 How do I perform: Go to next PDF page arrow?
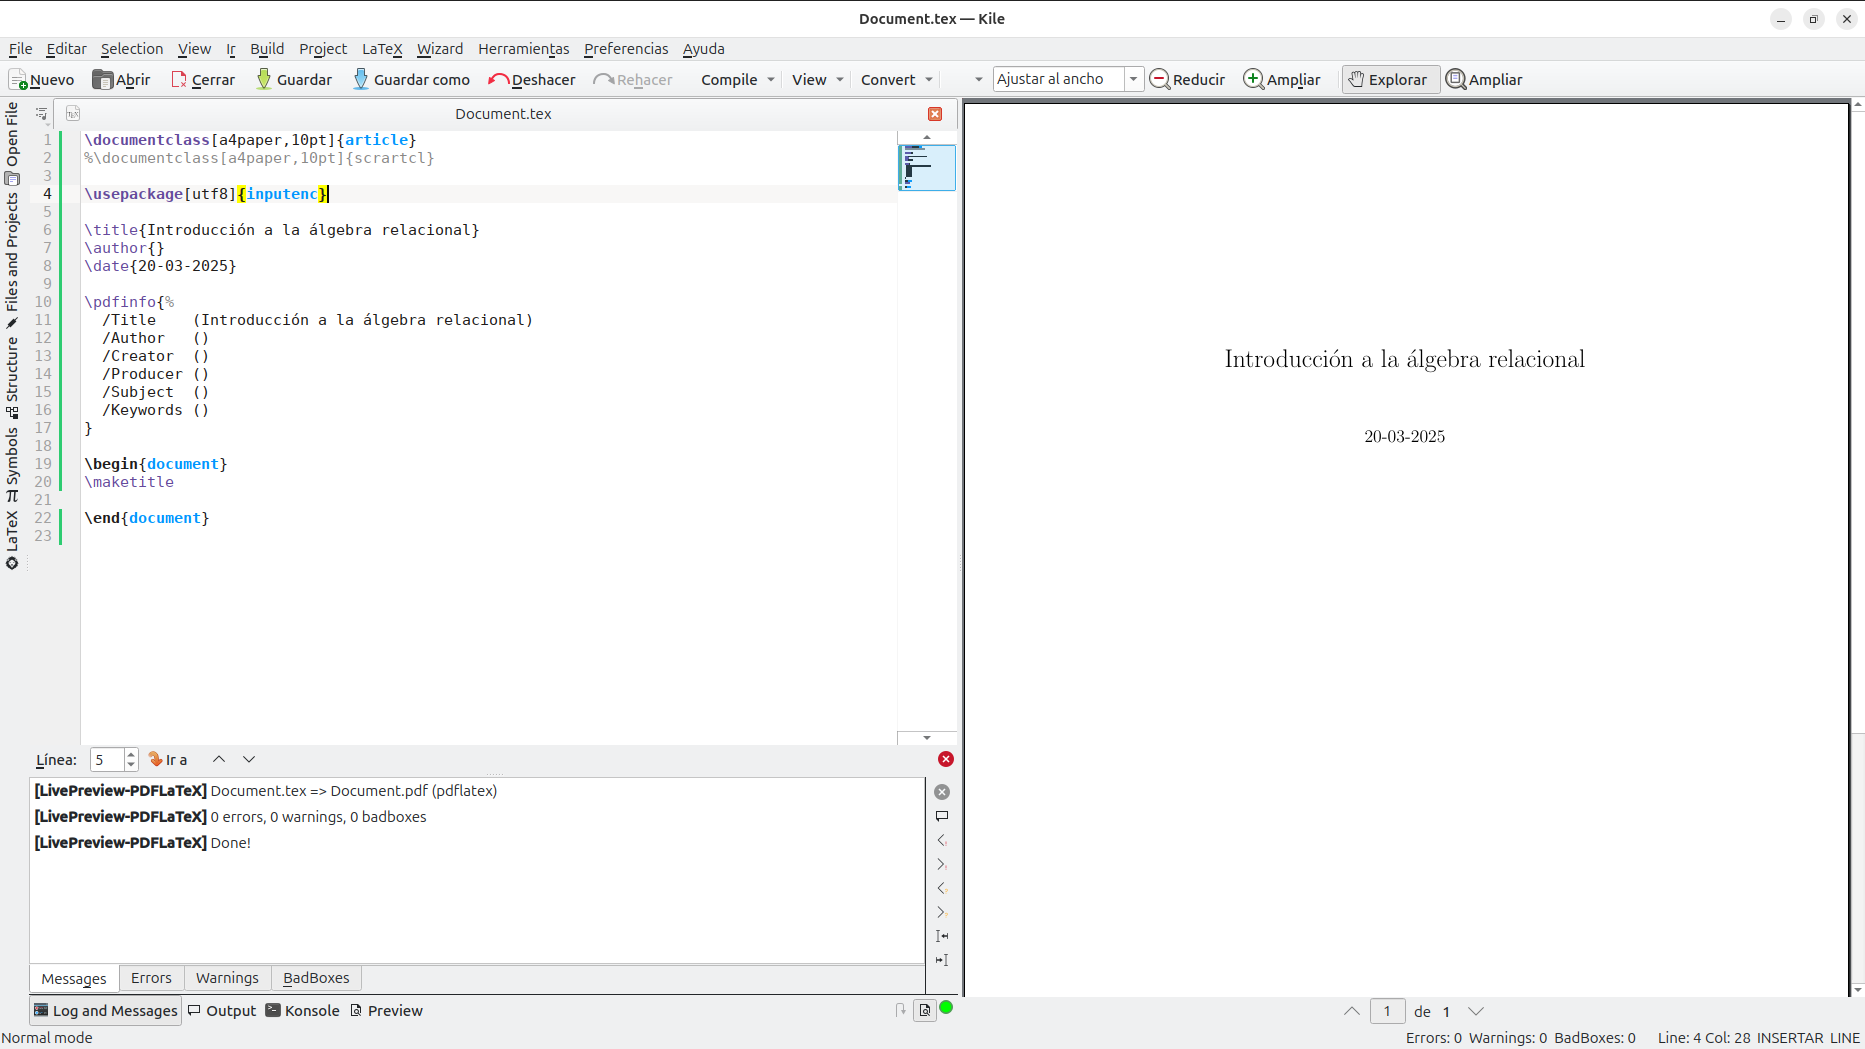[x=1476, y=1012]
